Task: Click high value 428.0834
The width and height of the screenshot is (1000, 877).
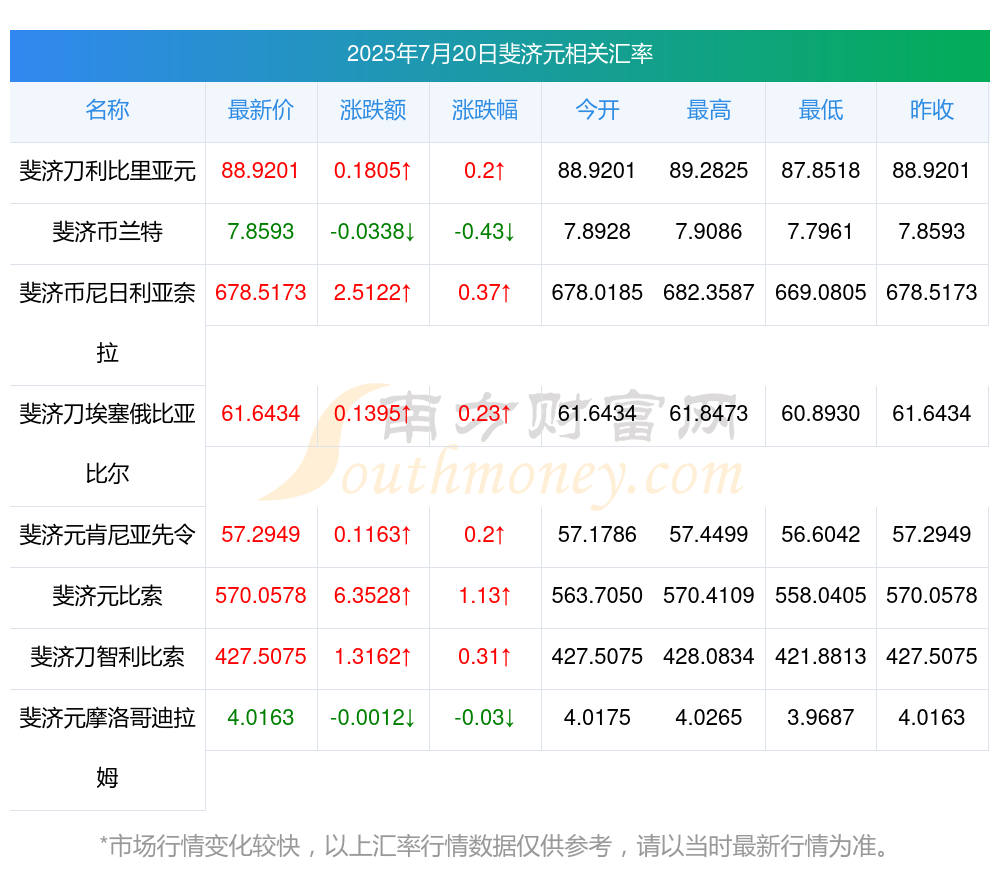Action: (709, 656)
